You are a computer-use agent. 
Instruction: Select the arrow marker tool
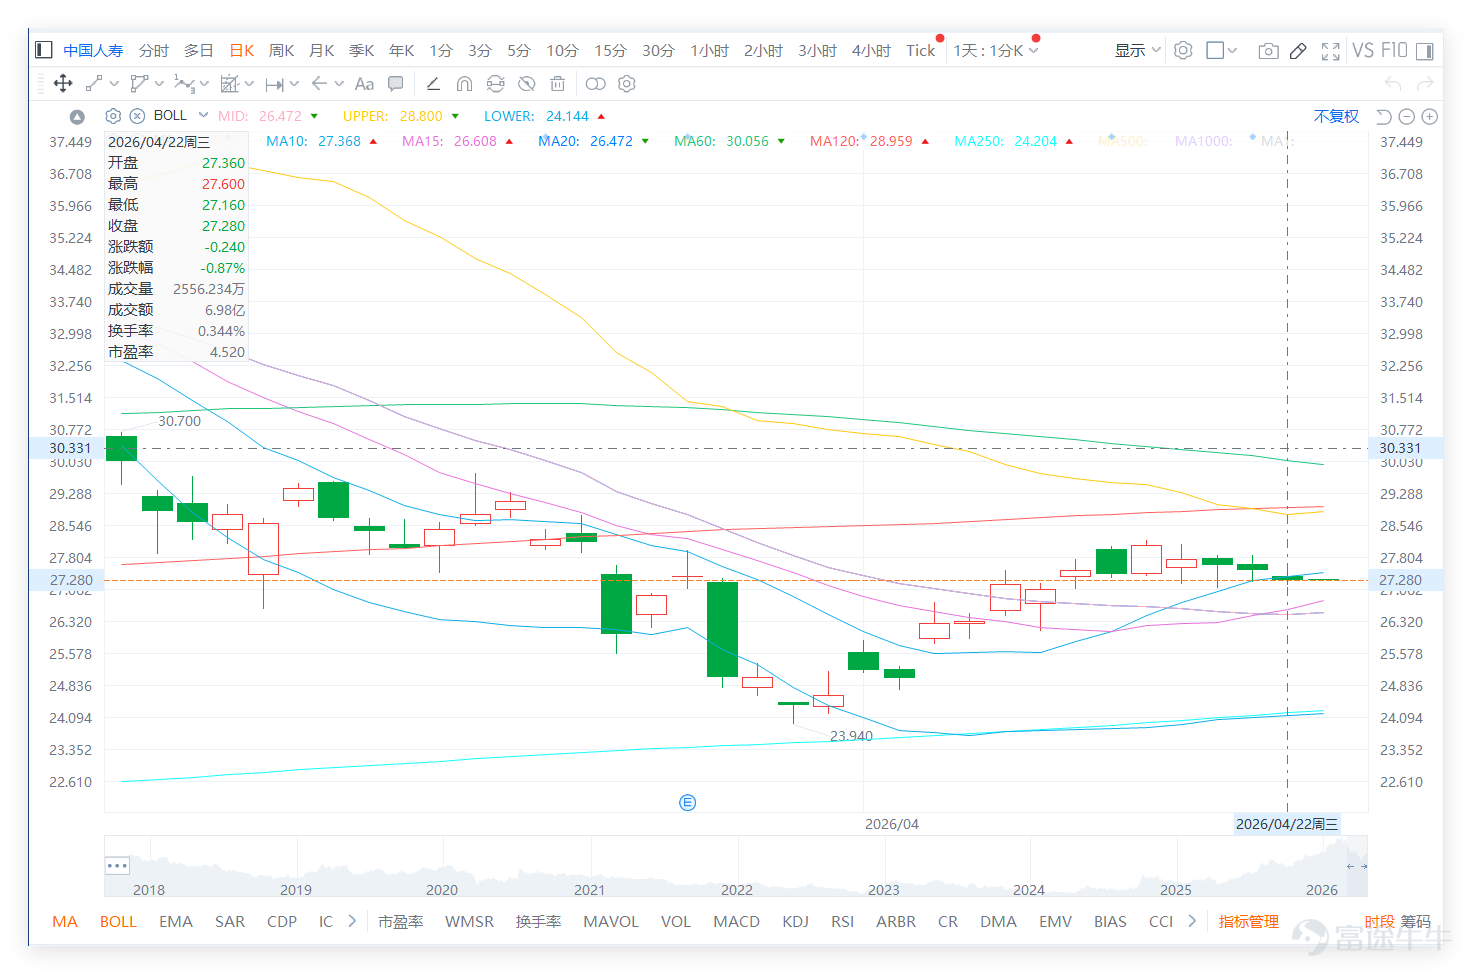click(x=319, y=84)
